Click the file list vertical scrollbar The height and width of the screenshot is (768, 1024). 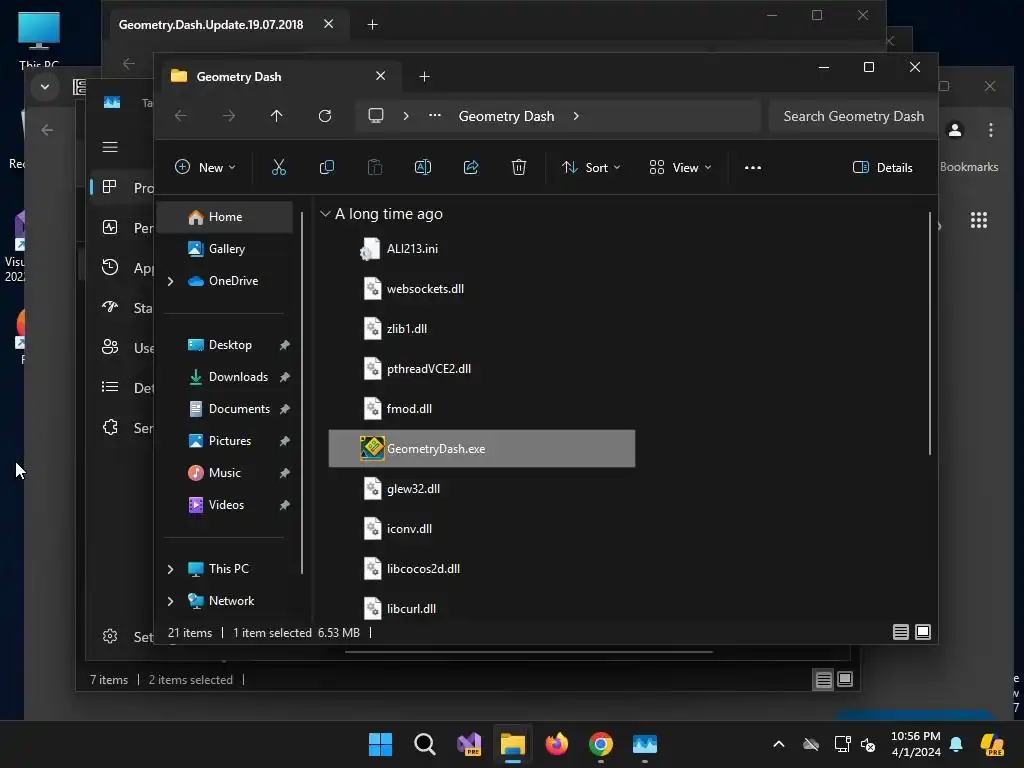pyautogui.click(x=930, y=333)
